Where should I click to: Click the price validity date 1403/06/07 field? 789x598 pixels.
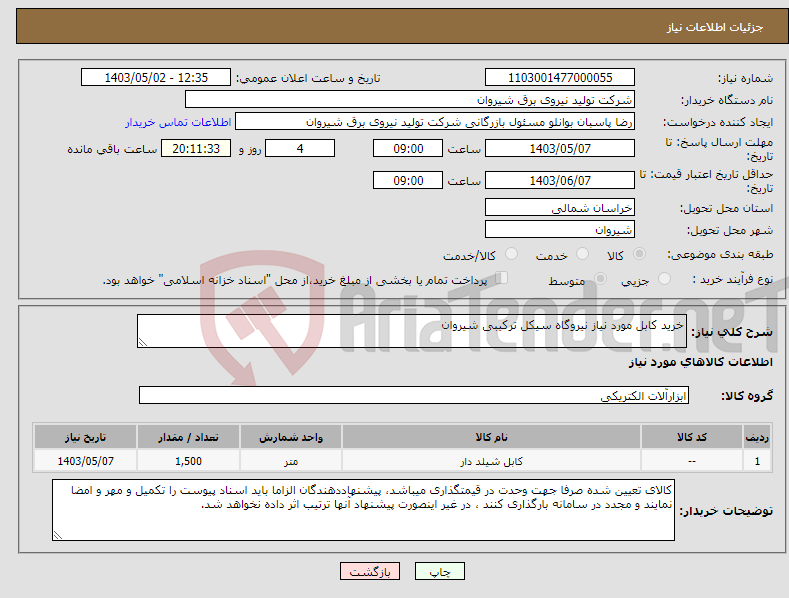[x=560, y=180]
